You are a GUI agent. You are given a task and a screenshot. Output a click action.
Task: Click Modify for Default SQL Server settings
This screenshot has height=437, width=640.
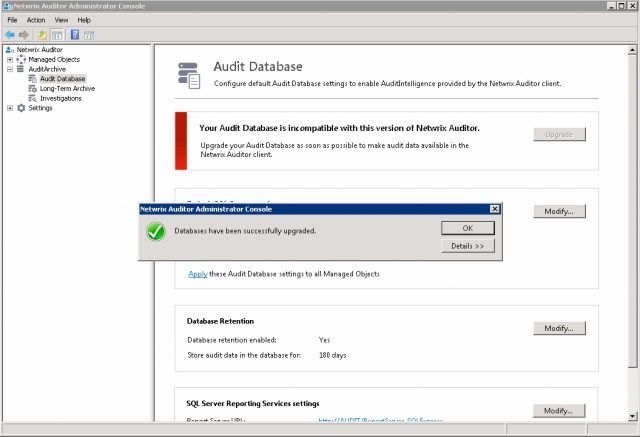click(559, 211)
